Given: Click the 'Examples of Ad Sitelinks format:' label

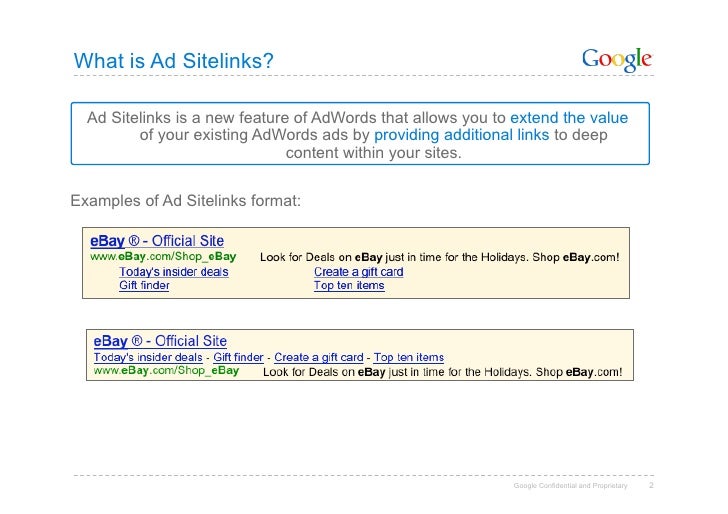Looking at the screenshot, I should click(185, 200).
